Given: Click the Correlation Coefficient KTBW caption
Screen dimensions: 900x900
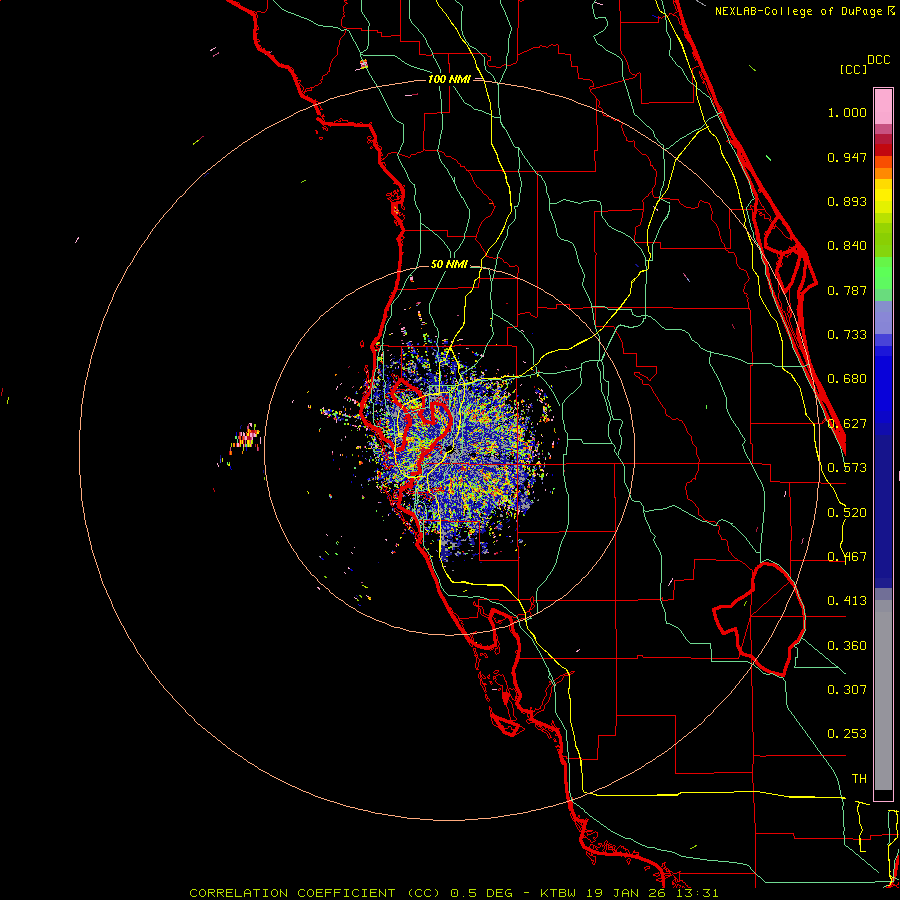Looking at the screenshot, I should [x=453, y=893].
